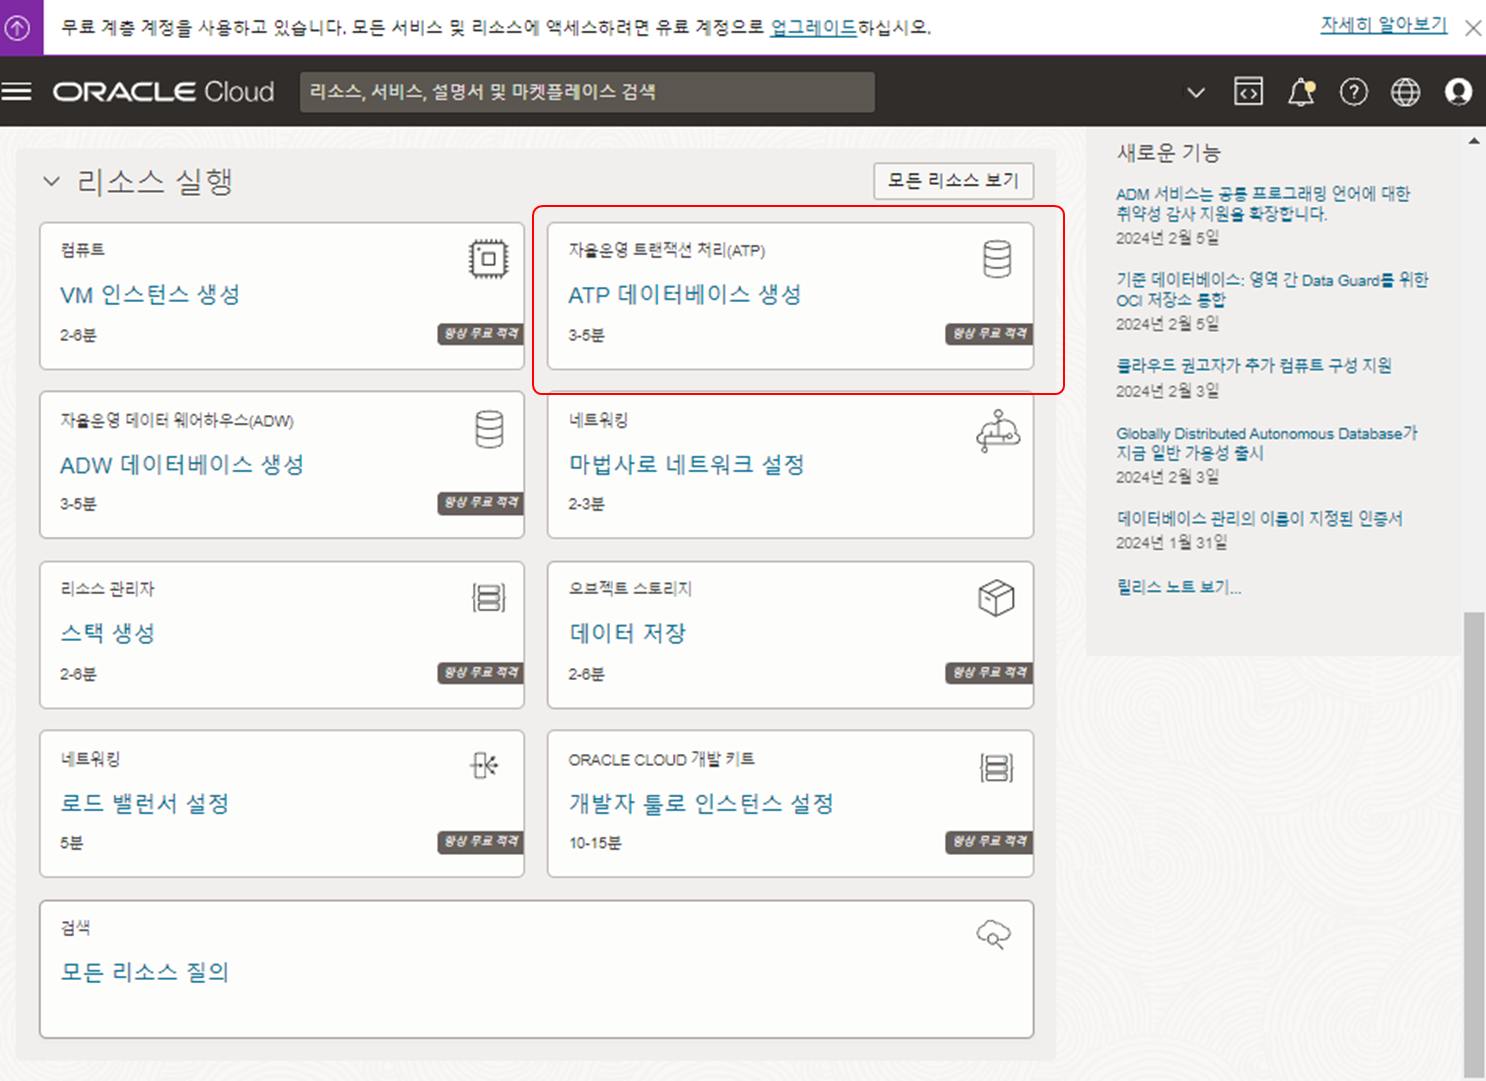This screenshot has height=1081, width=1486.
Task: Click the cloud search icon
Action: coord(993,934)
